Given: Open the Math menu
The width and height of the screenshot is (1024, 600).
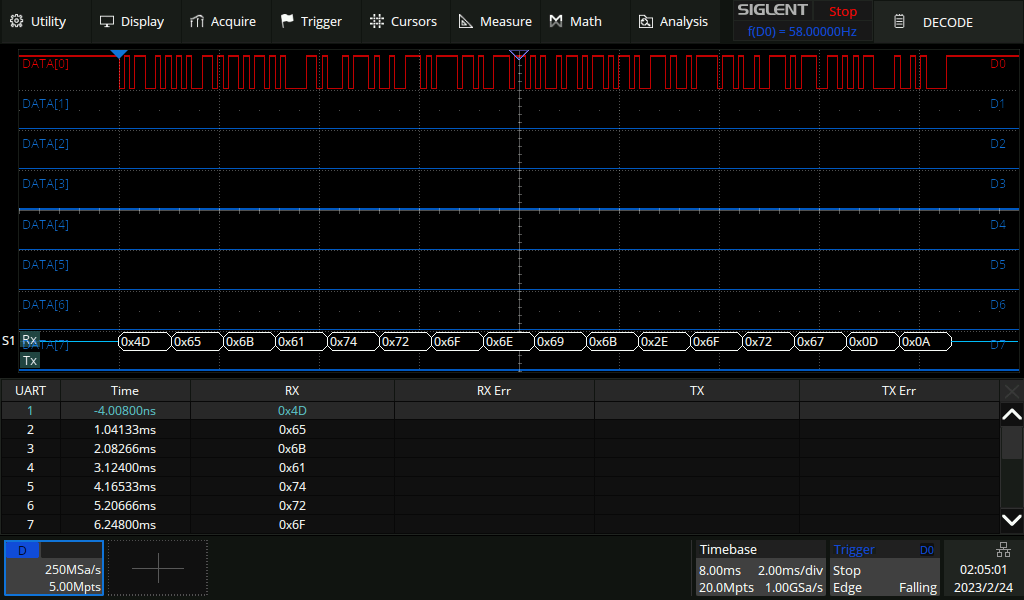Looking at the screenshot, I should coord(576,21).
